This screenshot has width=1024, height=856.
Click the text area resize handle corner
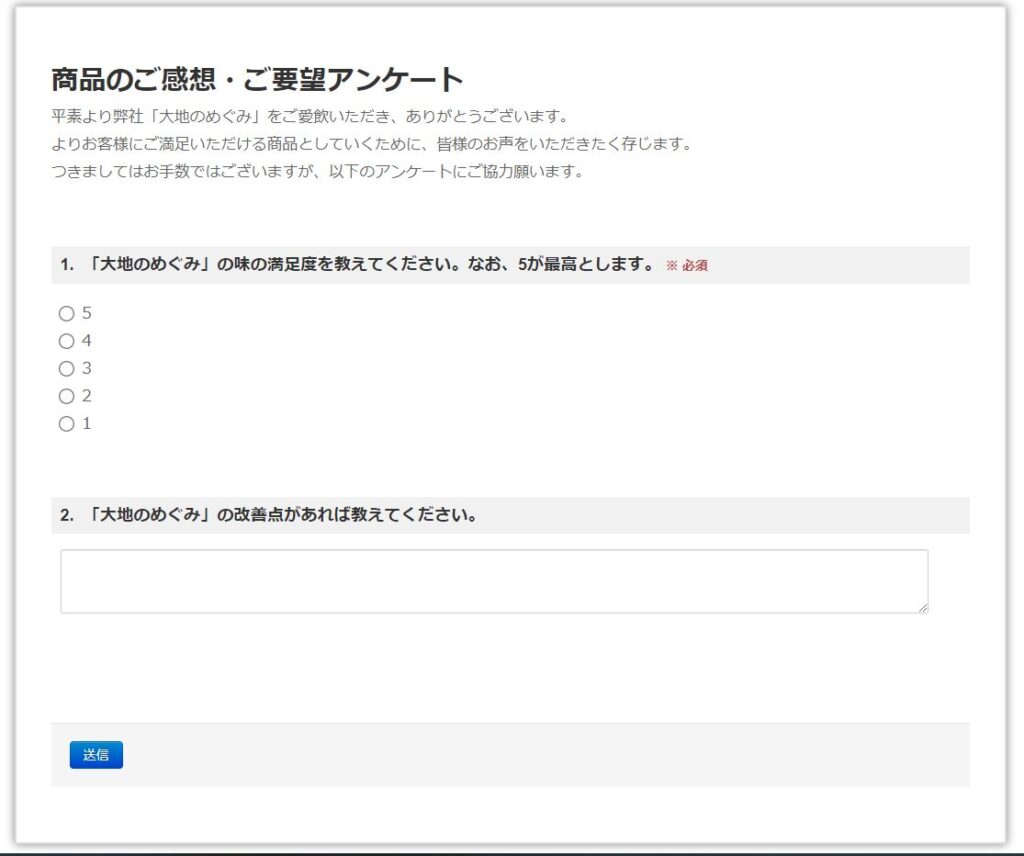click(922, 607)
